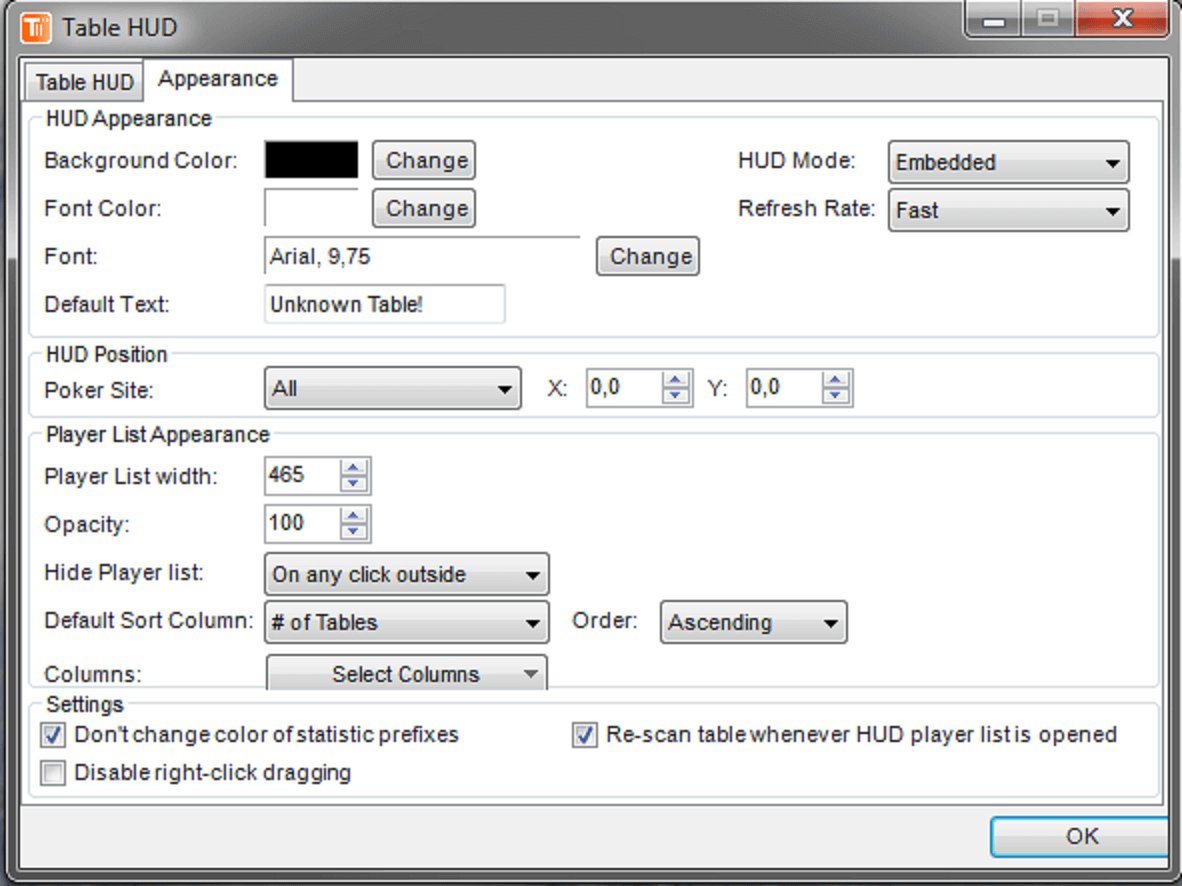Click the white Font Color swatch

tap(311, 208)
